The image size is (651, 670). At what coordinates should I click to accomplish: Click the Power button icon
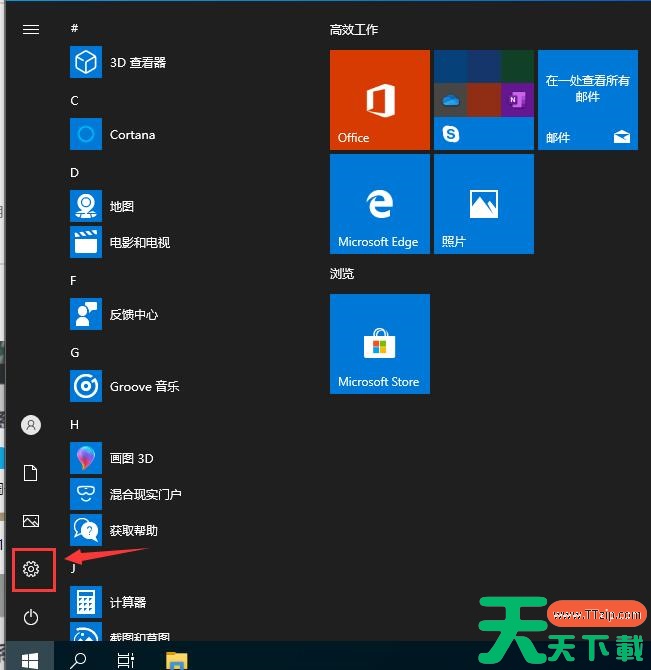[x=31, y=617]
